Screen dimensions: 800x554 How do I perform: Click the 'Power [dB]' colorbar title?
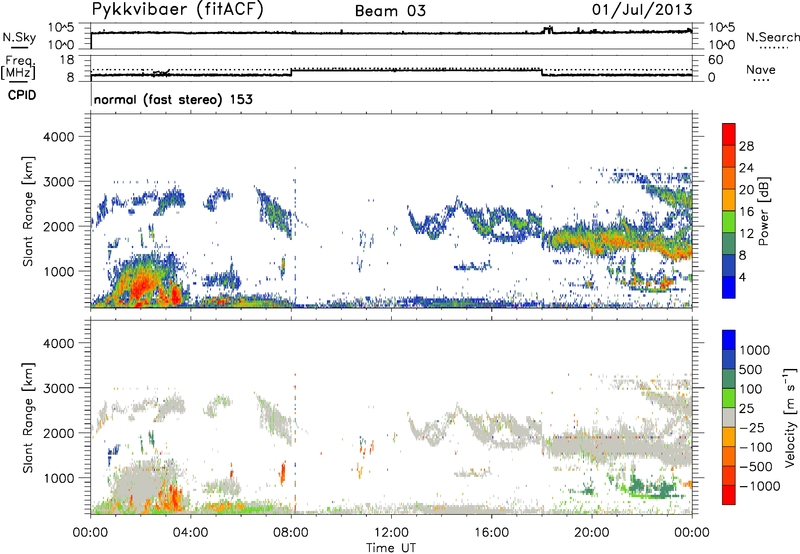pos(763,211)
